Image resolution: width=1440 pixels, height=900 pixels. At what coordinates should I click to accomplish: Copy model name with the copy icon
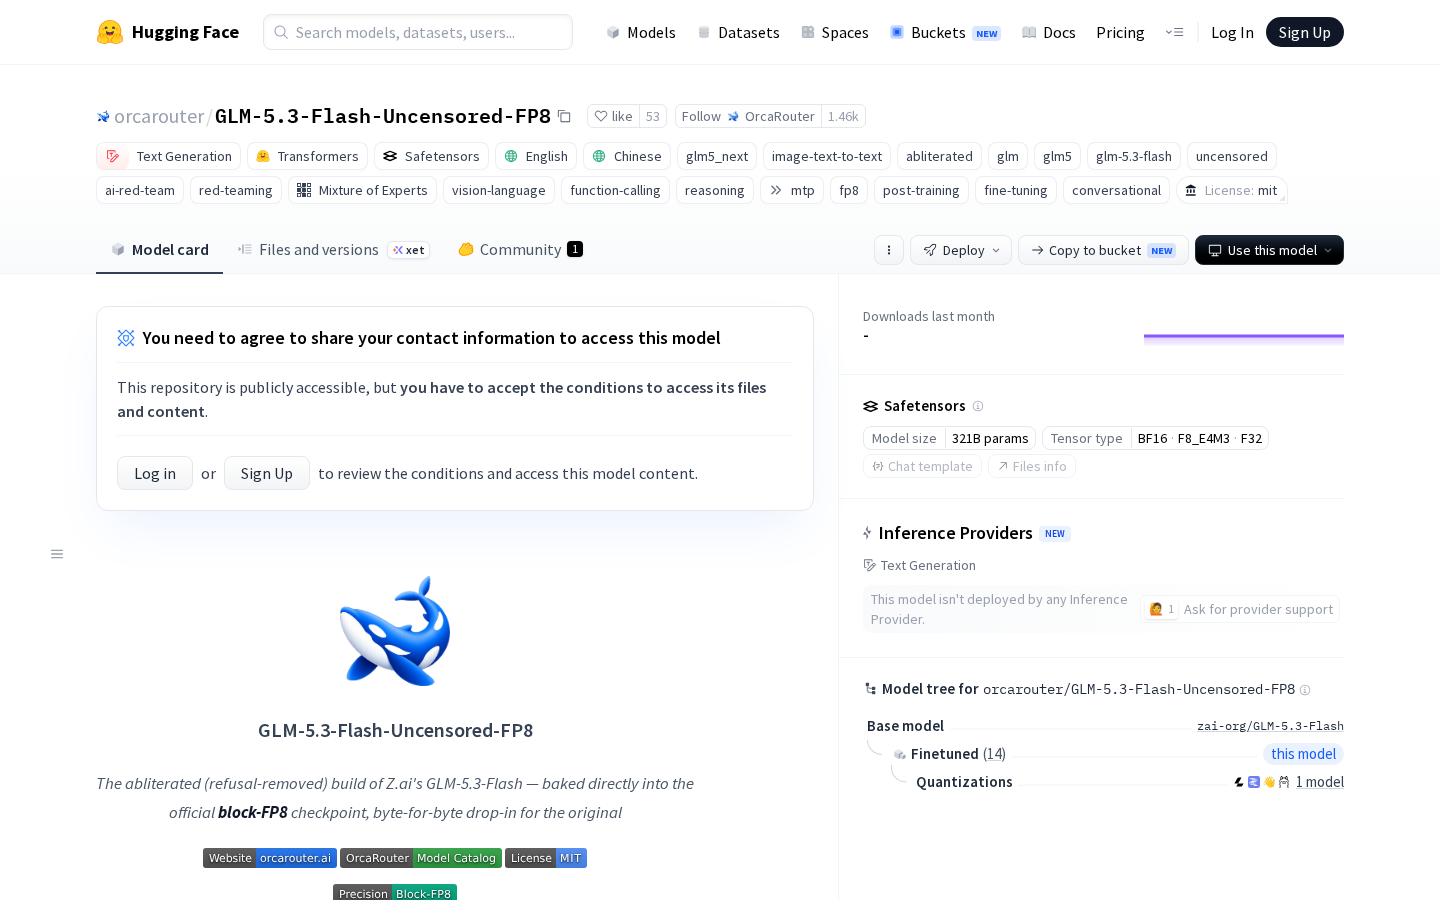tap(564, 116)
